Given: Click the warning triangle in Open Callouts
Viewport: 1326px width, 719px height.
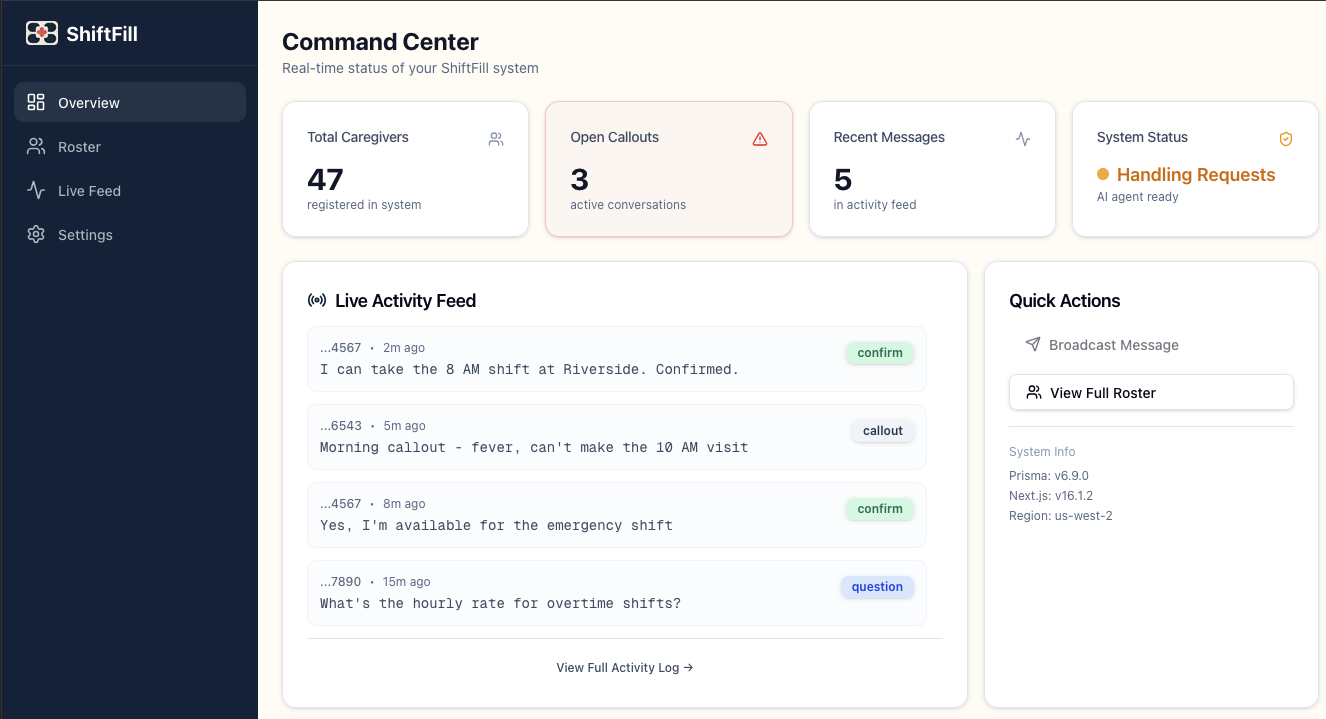Looking at the screenshot, I should 760,139.
